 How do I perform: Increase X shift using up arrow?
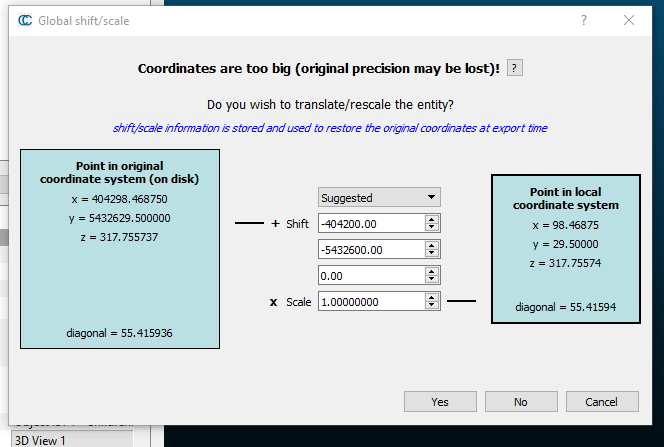pos(432,220)
